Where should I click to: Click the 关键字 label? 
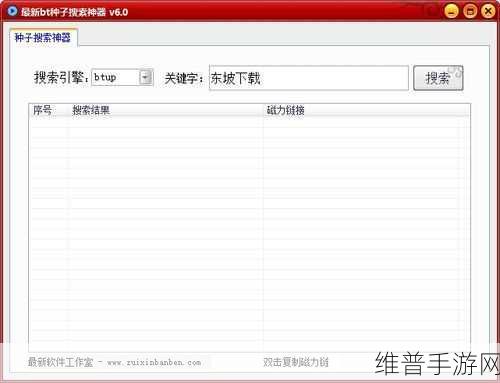click(184, 78)
